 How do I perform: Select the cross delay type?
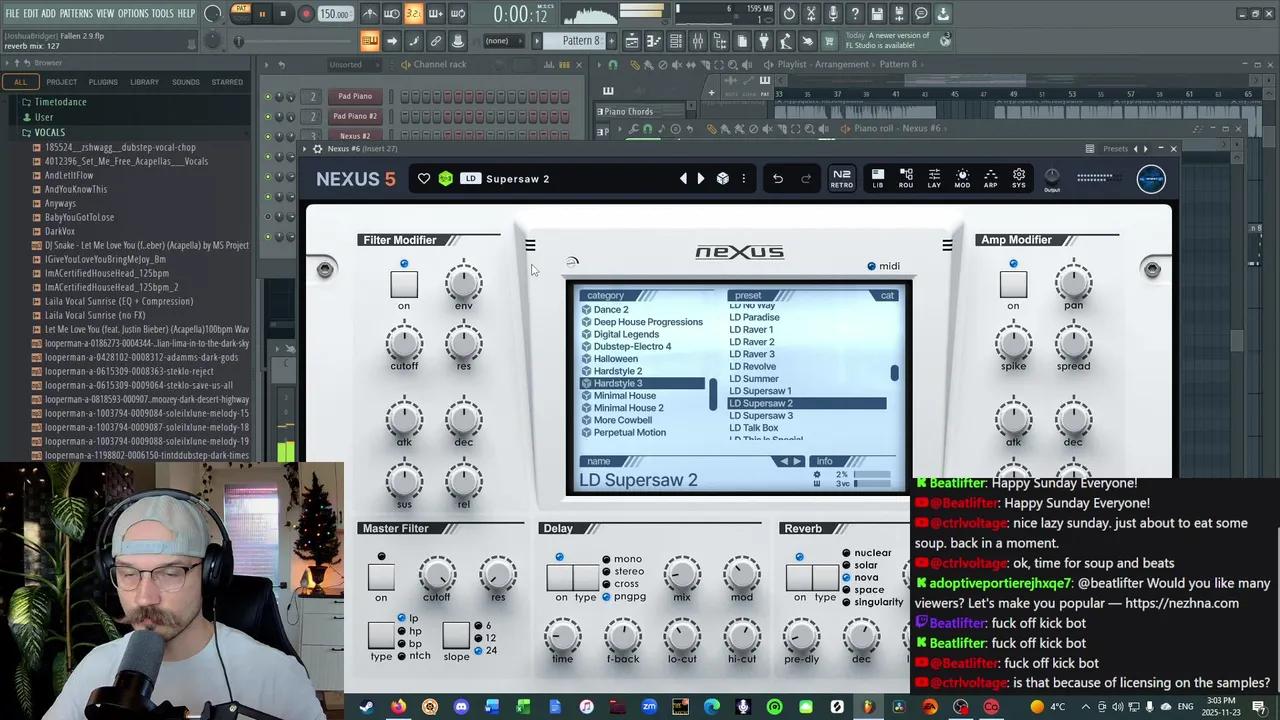coord(621,584)
